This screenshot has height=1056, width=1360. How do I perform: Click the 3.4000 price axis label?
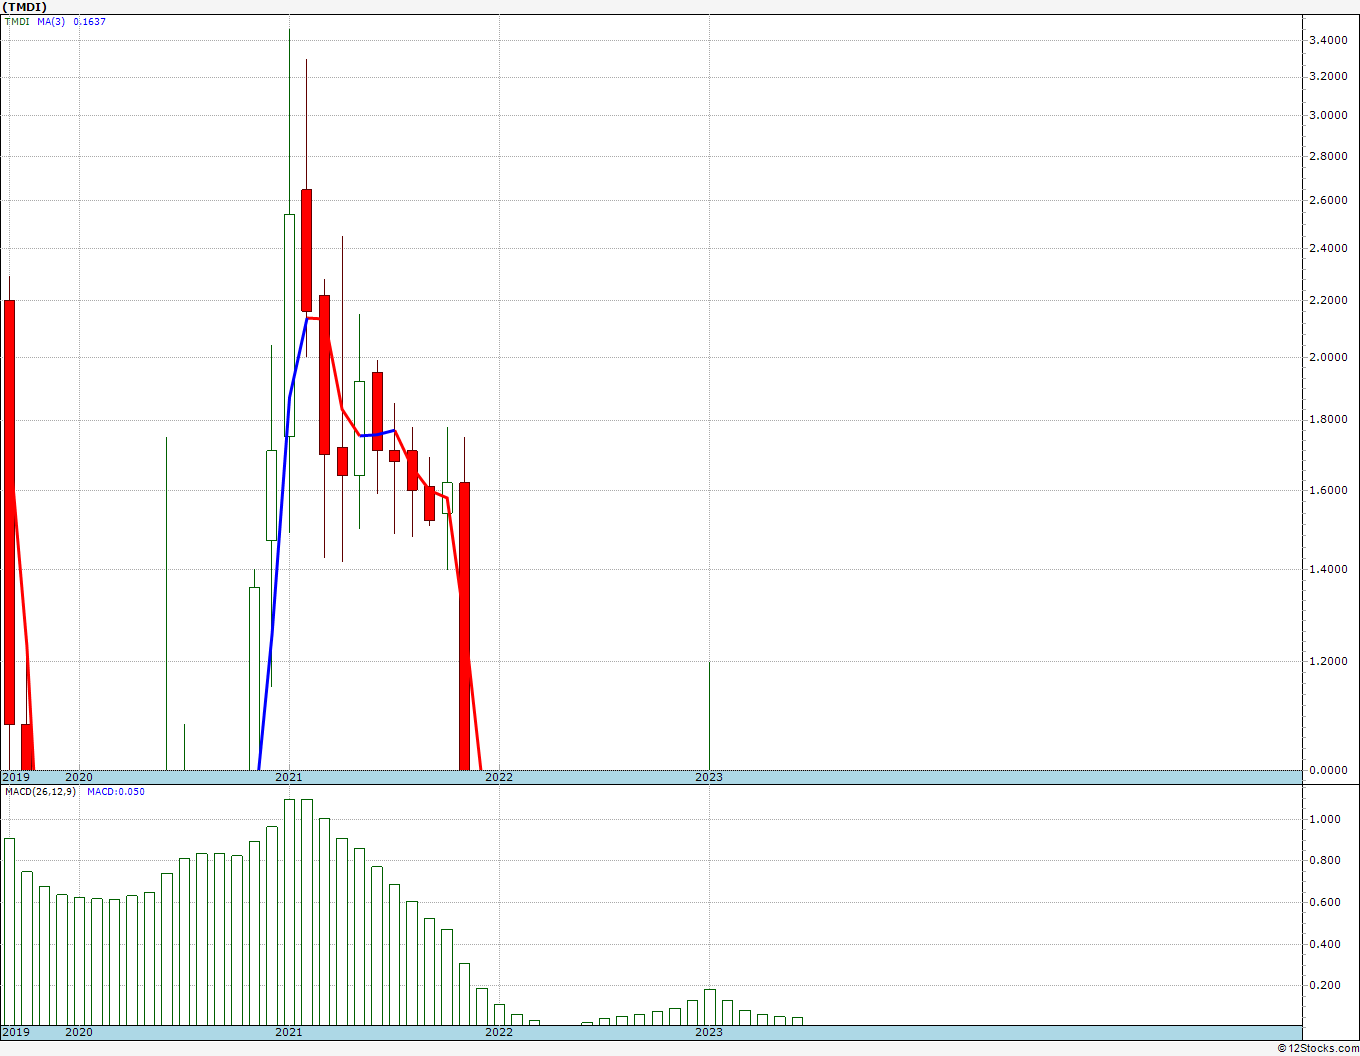(x=1327, y=41)
